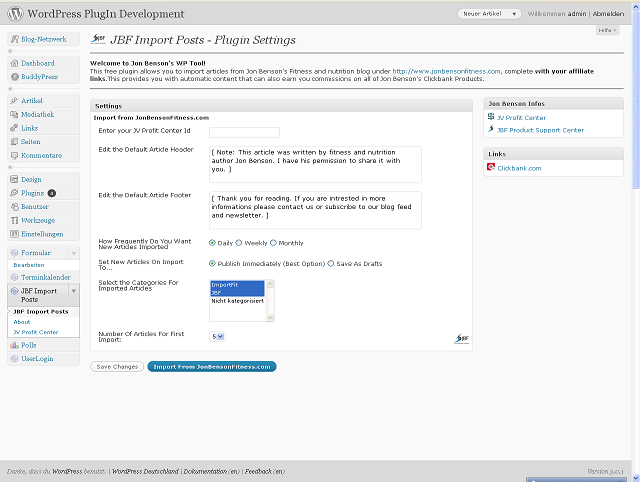Image resolution: width=640 pixels, height=482 pixels.
Task: Click the red Clickbank icon
Action: point(491,167)
